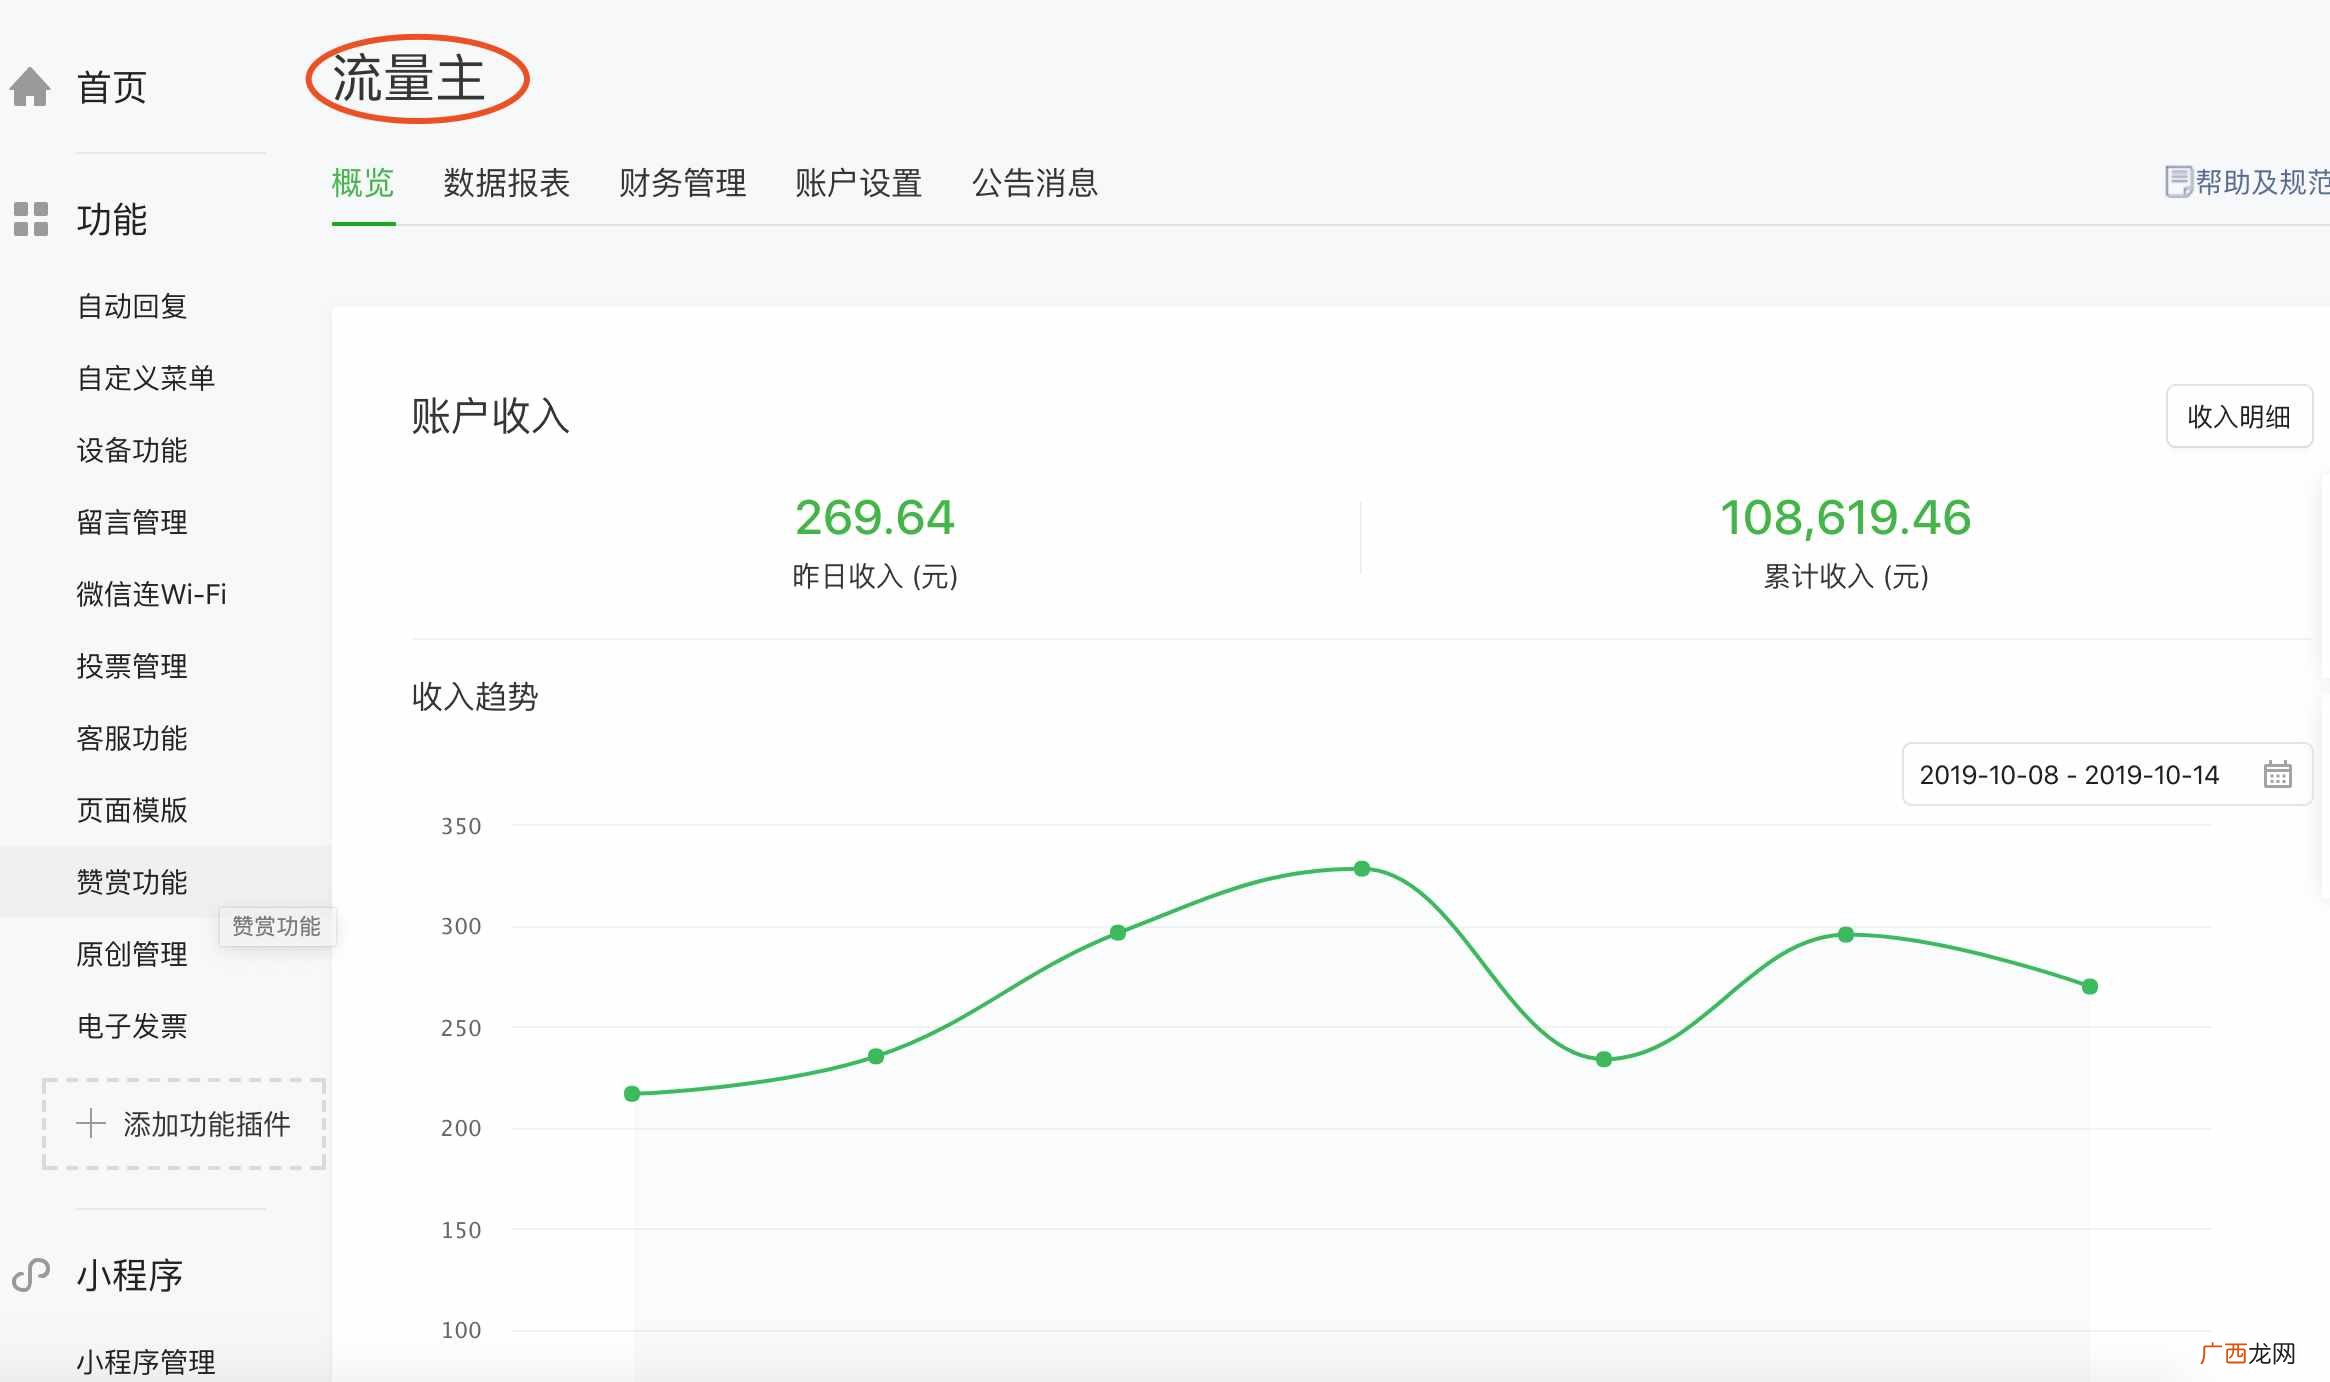
Task: Open 小程序 section
Action: (130, 1275)
